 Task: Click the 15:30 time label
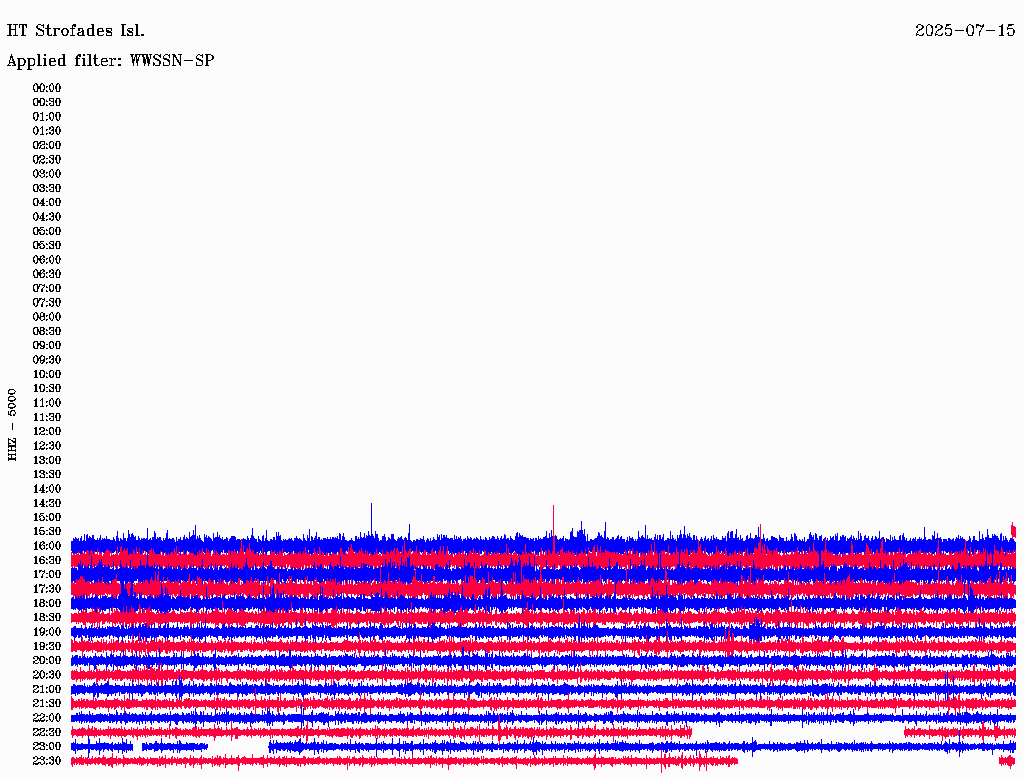(47, 532)
